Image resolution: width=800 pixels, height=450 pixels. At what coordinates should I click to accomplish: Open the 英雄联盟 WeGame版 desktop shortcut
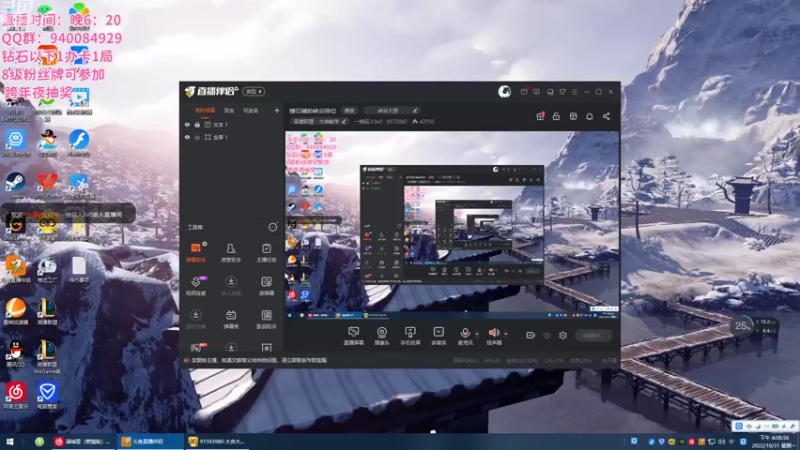[x=47, y=357]
